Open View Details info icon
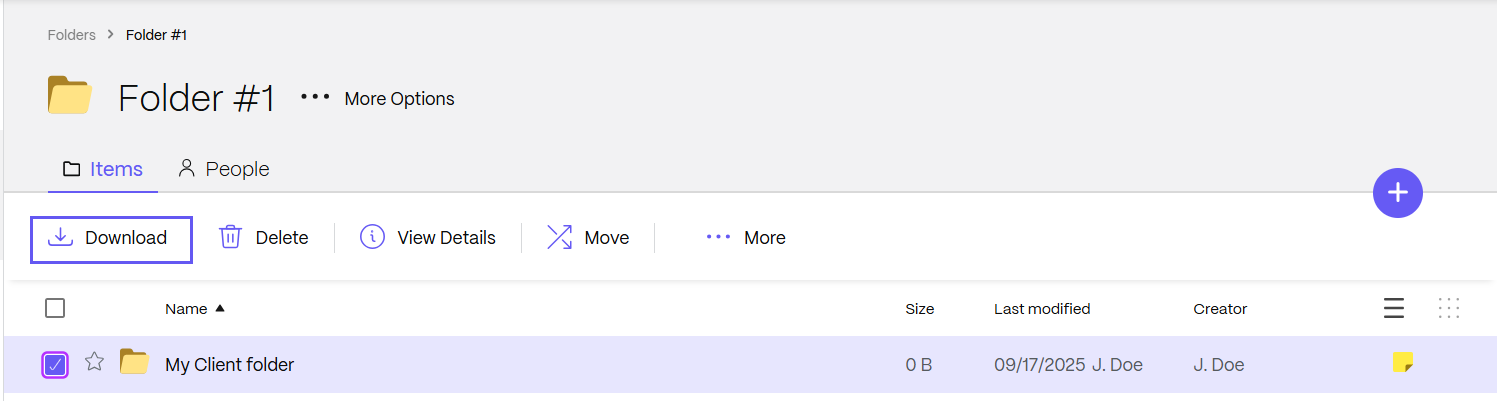The image size is (1497, 401). pyautogui.click(x=372, y=238)
